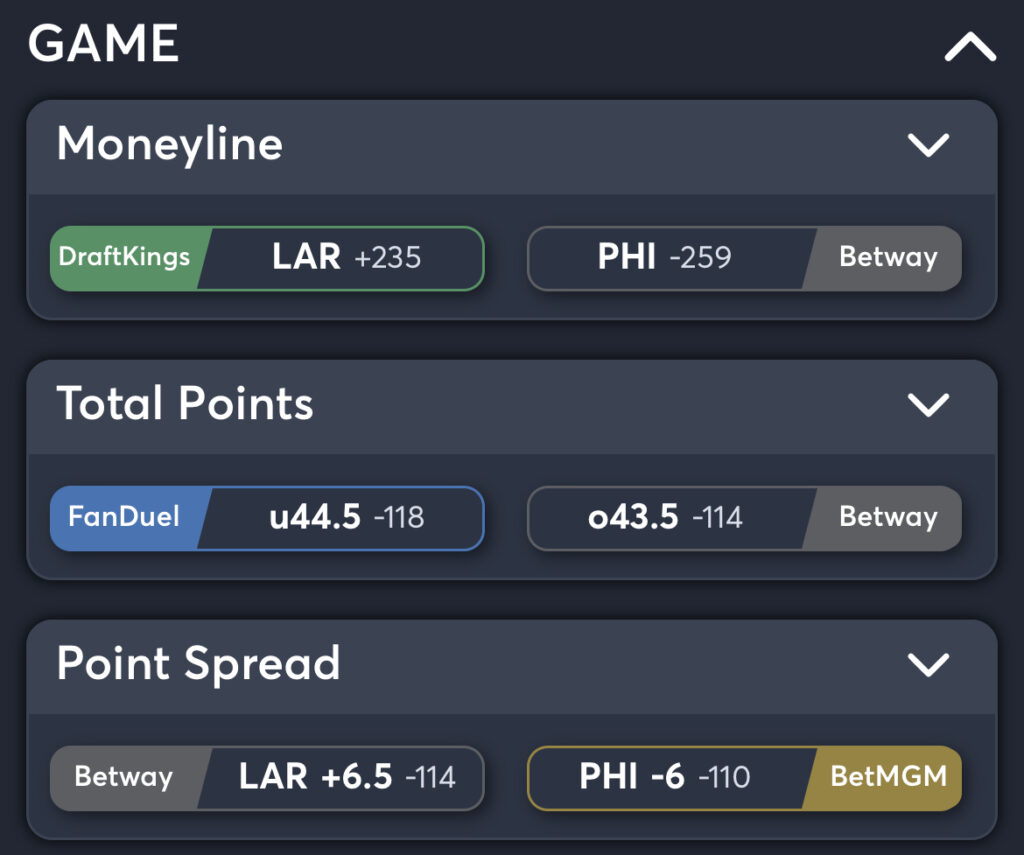This screenshot has height=855, width=1024.
Task: Click the Total Points section title
Action: pos(185,404)
